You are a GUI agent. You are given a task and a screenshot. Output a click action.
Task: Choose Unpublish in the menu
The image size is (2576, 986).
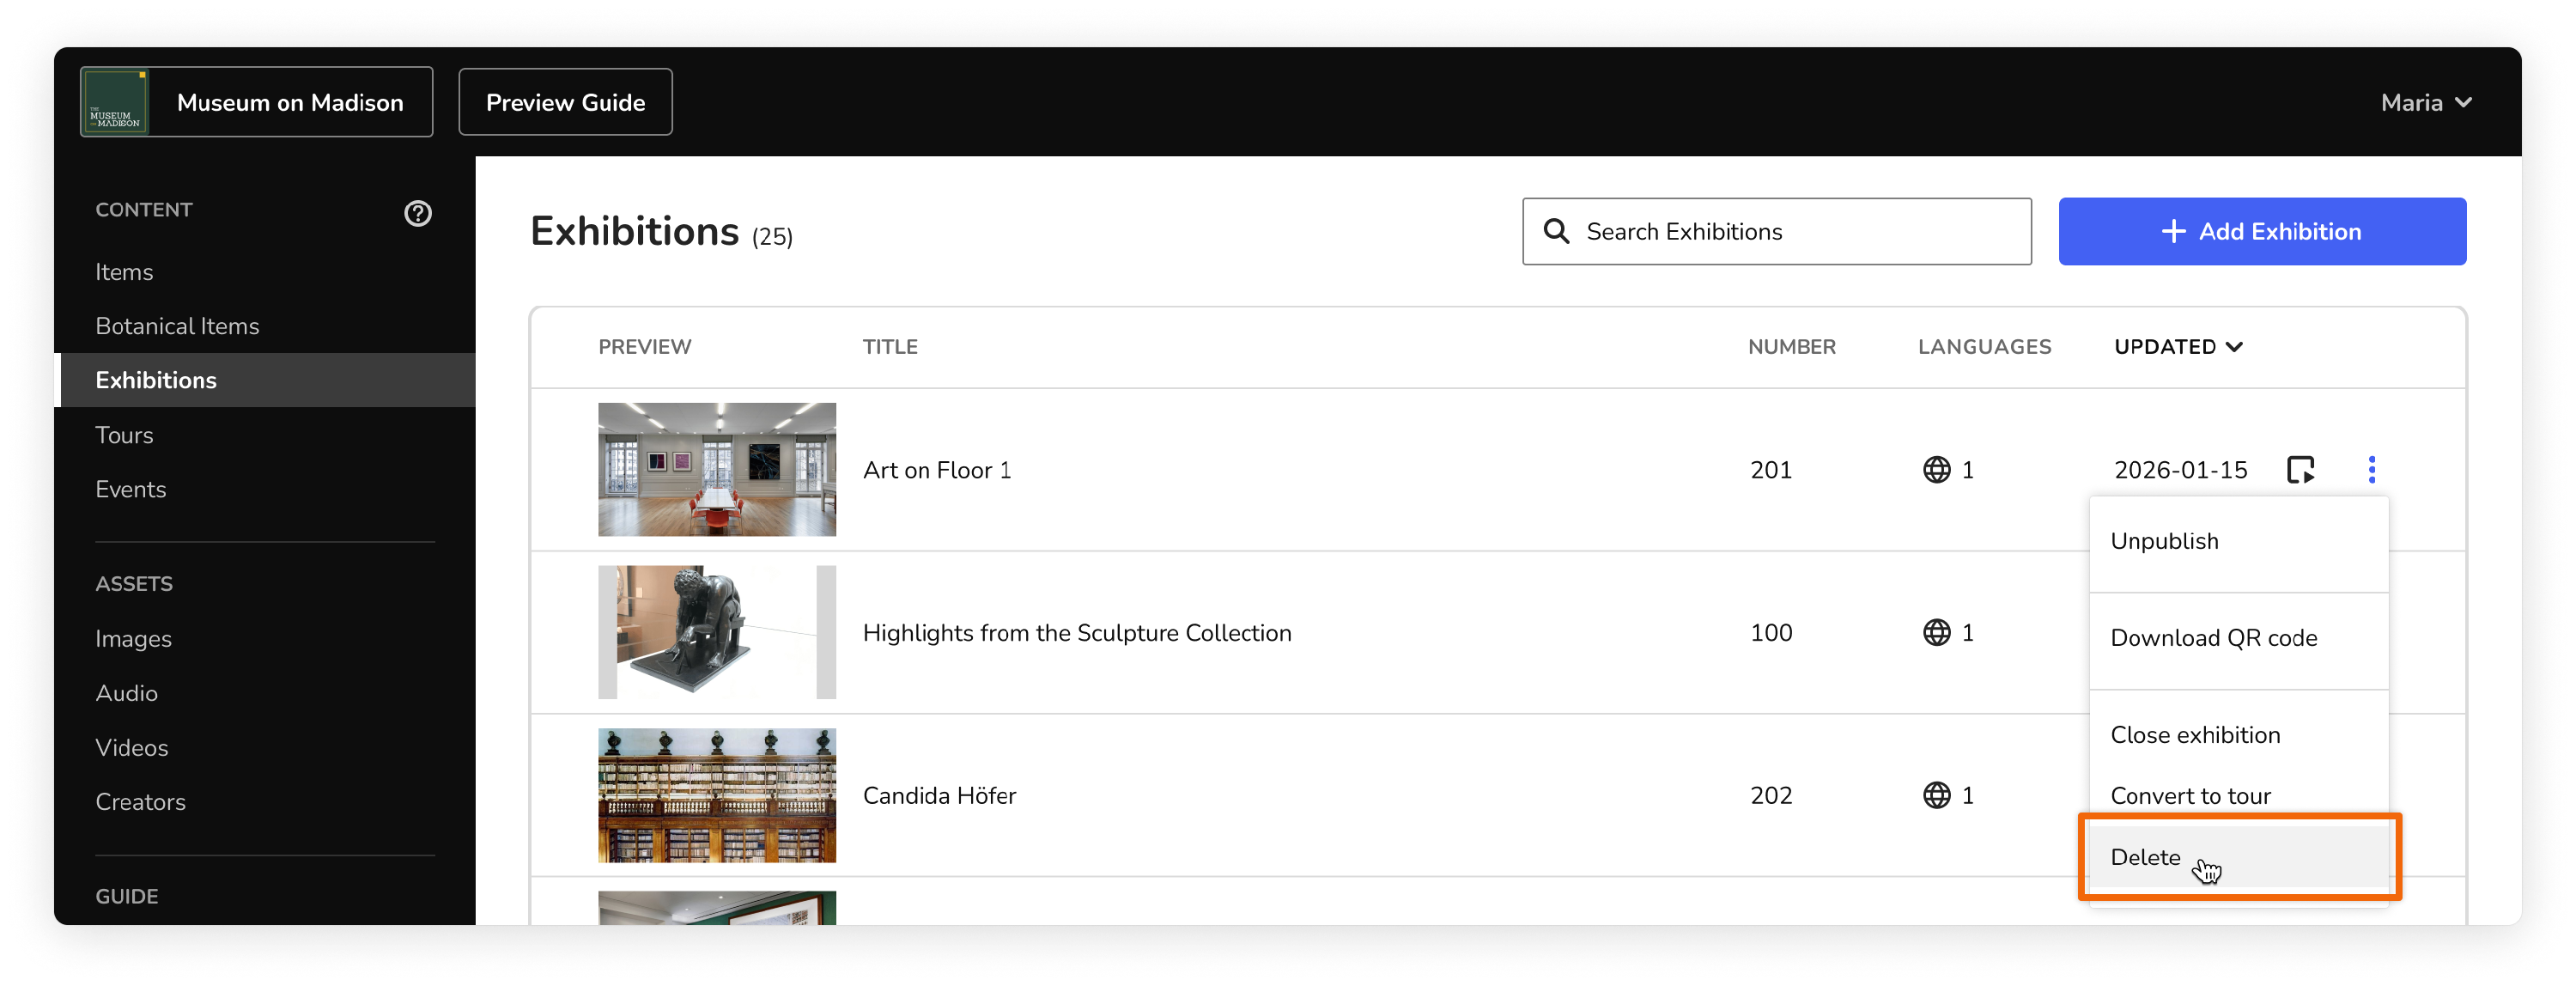coord(2164,541)
